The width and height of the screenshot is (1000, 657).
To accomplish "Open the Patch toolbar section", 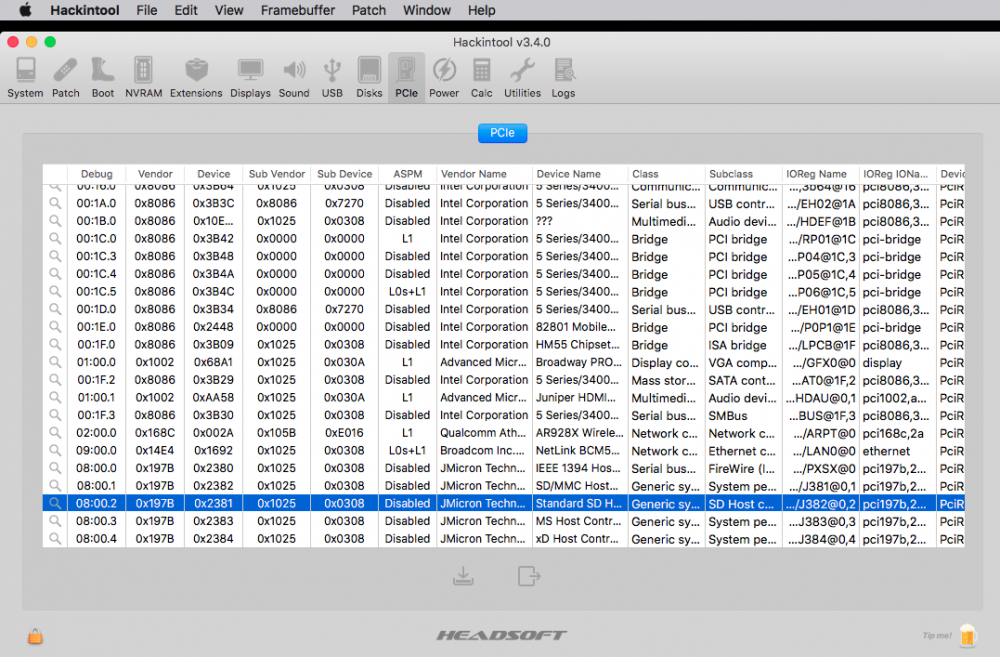I will pos(66,78).
